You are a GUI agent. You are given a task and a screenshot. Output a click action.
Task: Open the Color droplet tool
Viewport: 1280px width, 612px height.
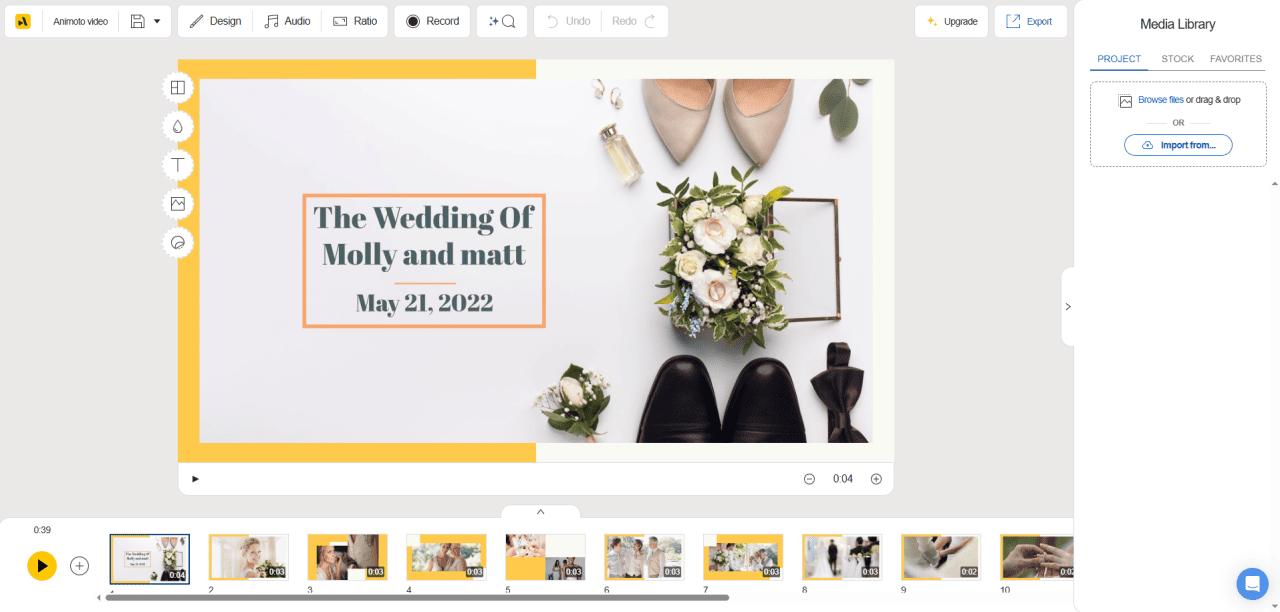178,127
